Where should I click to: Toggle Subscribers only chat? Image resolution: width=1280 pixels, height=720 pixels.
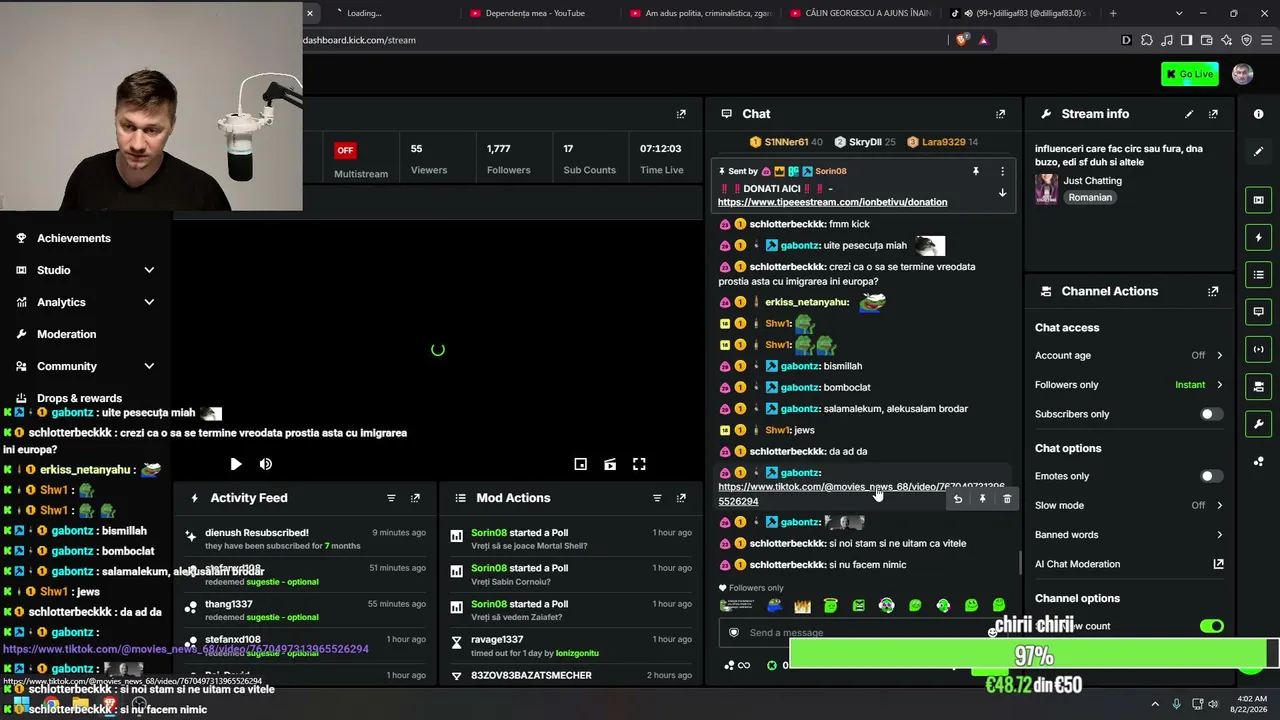(1211, 414)
